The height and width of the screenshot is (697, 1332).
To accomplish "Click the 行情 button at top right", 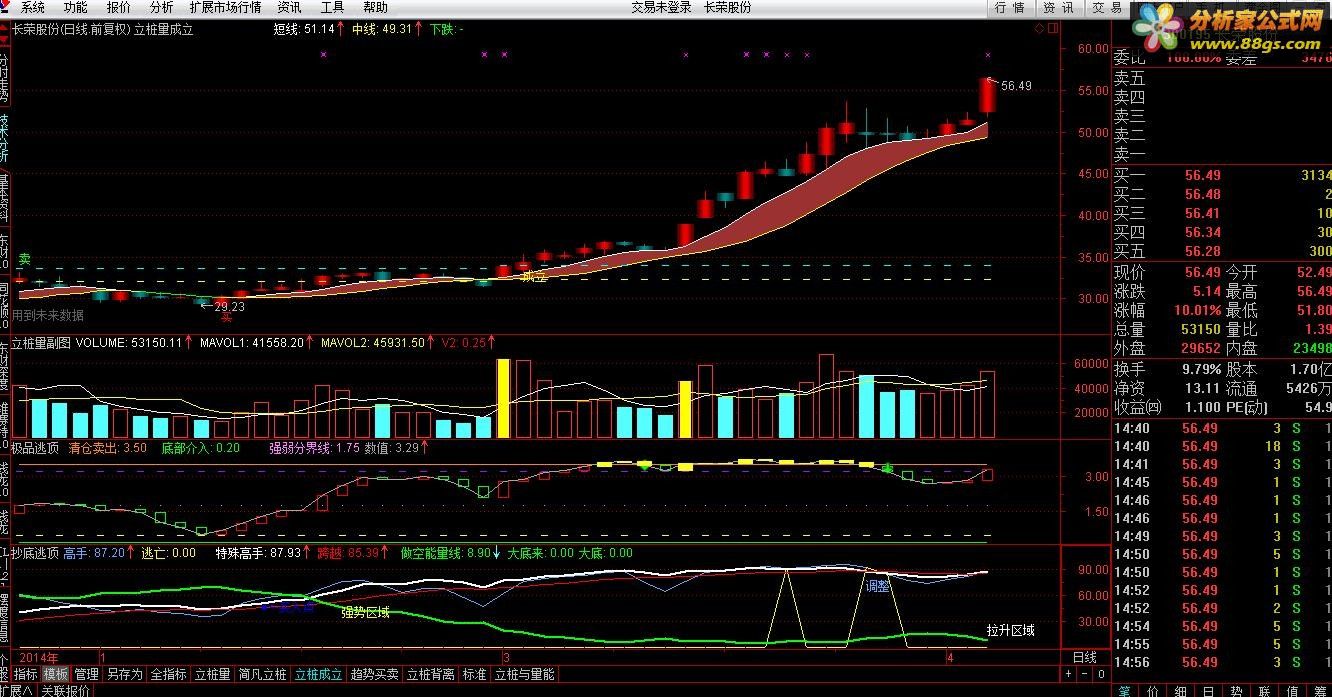I will pos(1010,8).
